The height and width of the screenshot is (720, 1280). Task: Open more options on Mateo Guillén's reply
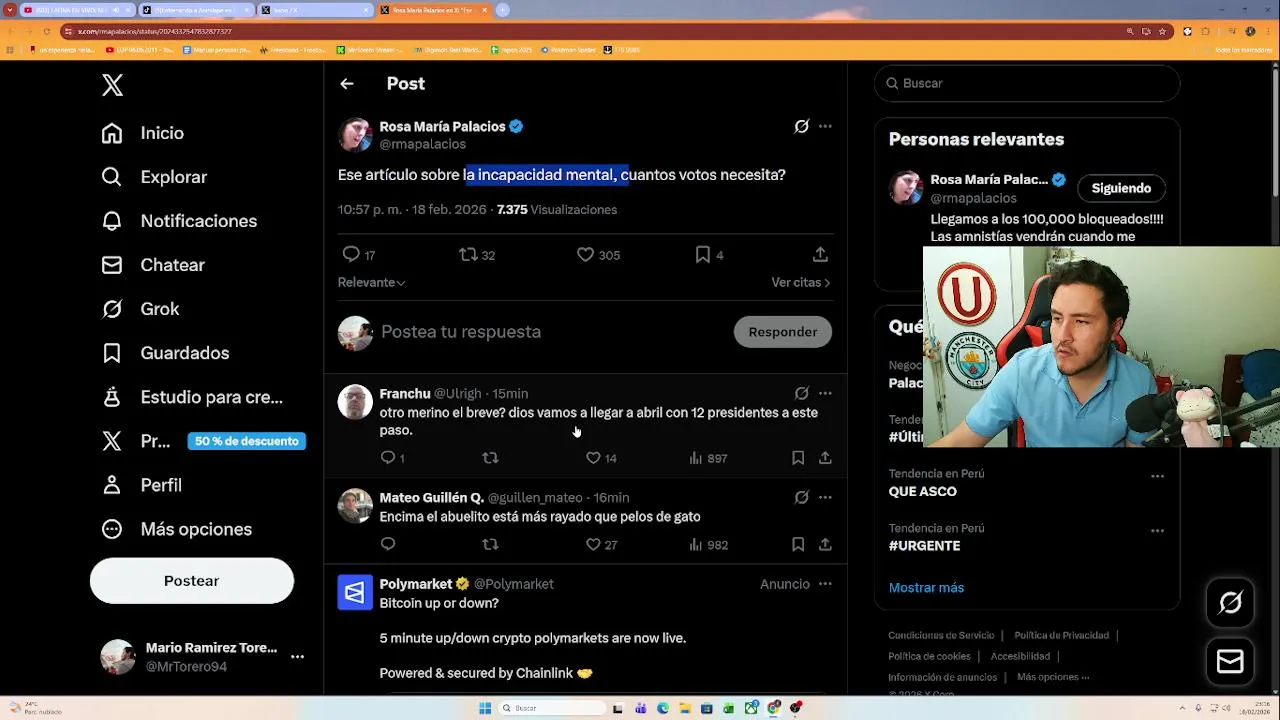pos(825,497)
